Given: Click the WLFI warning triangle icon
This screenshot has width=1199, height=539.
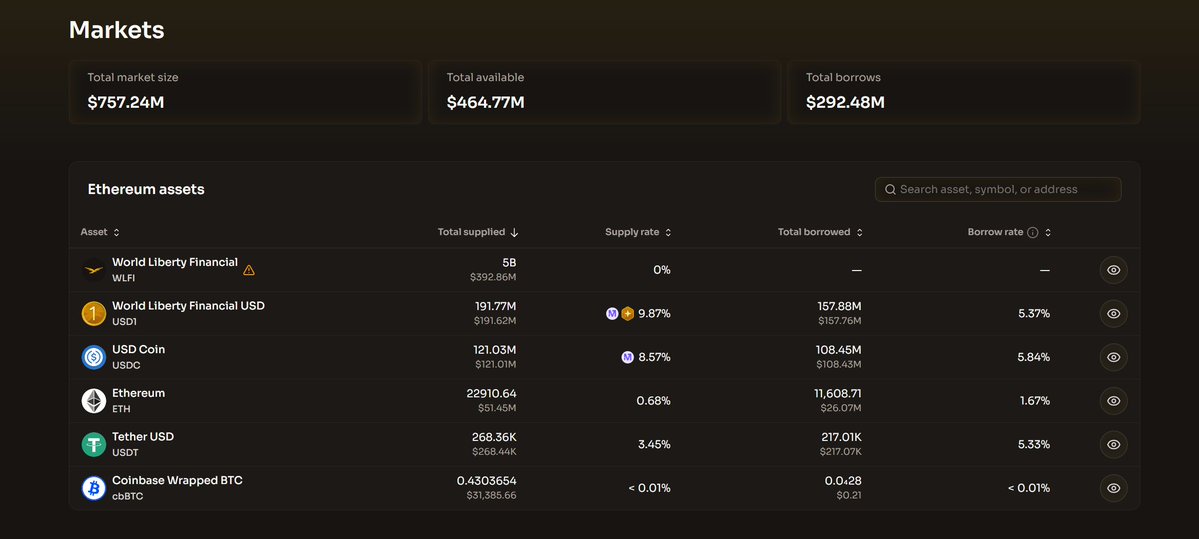Looking at the screenshot, I should 249,270.
